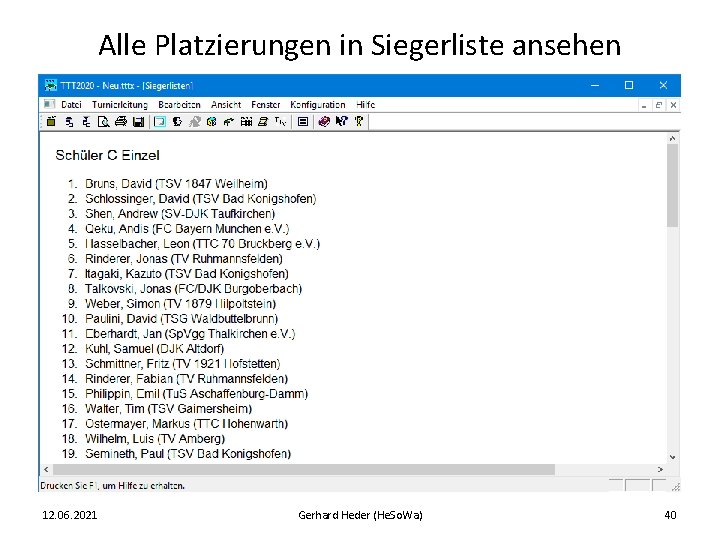Viewport: 720px width, 540px height.
Task: Click vertical scrollbar up arrow
Action: point(672,138)
